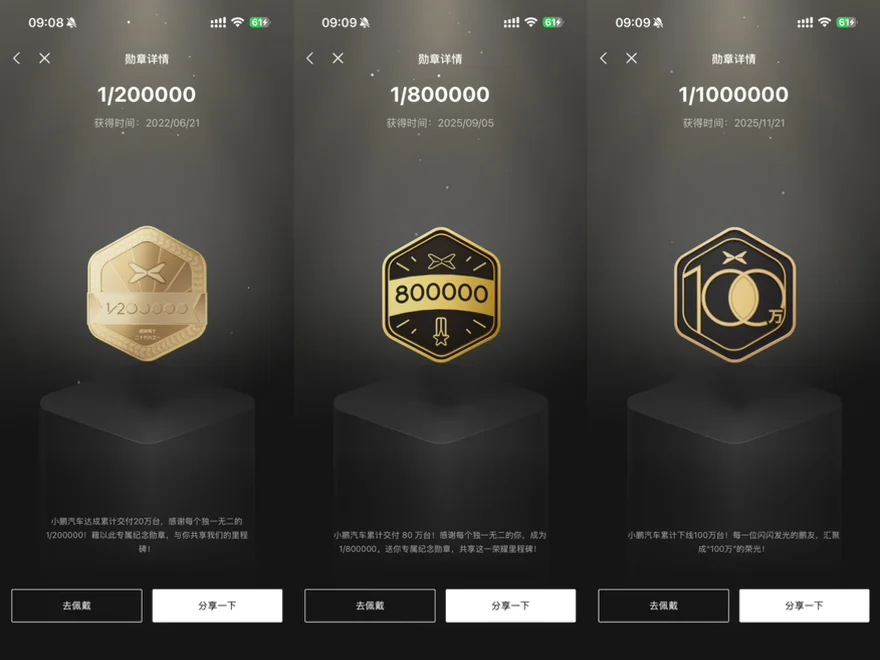Tap the gold 1/200000 hexagon medal
This screenshot has height=660, width=880.
pos(147,294)
